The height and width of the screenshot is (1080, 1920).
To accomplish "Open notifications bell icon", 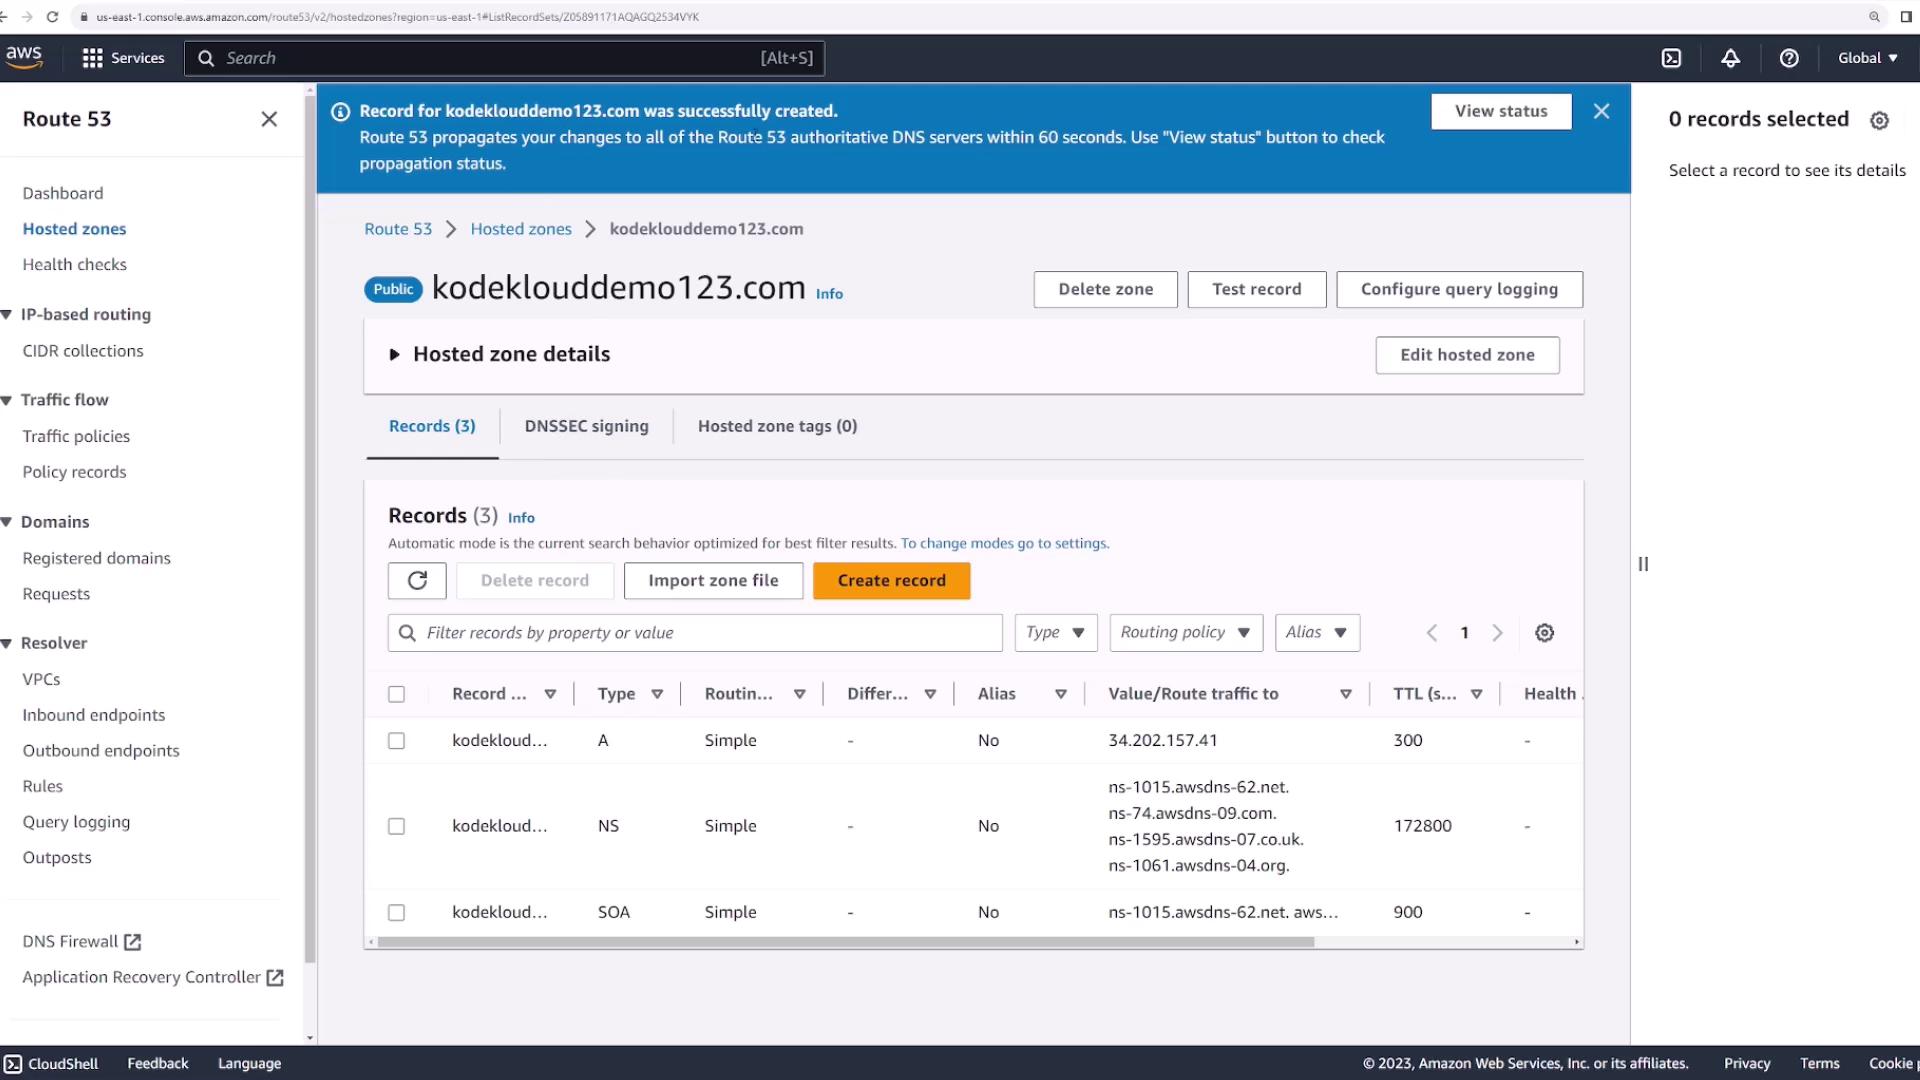I will (x=1730, y=58).
